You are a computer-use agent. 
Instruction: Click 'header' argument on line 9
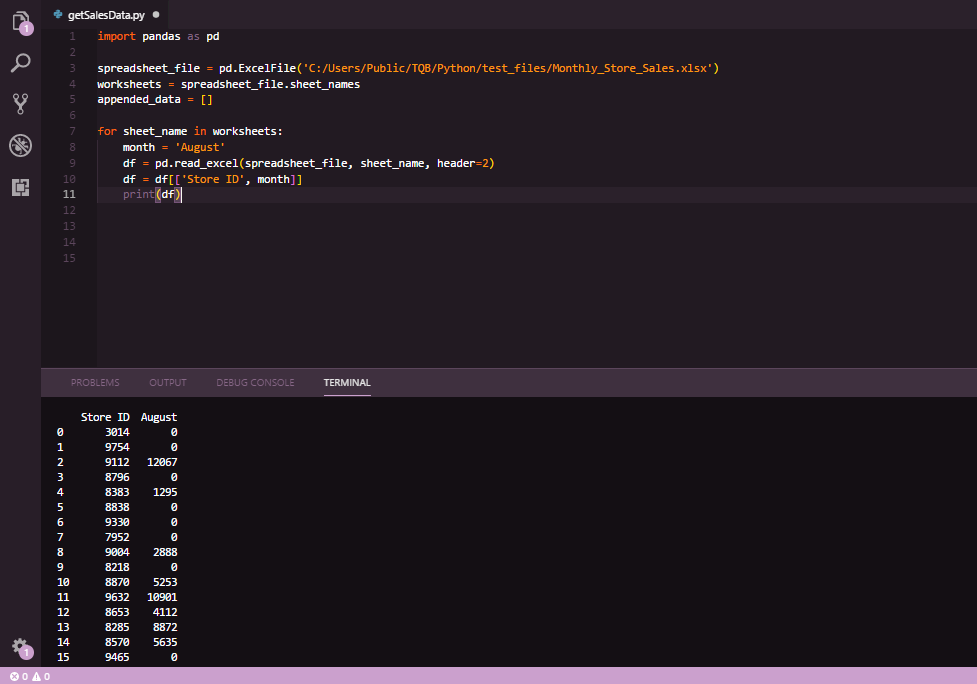456,163
